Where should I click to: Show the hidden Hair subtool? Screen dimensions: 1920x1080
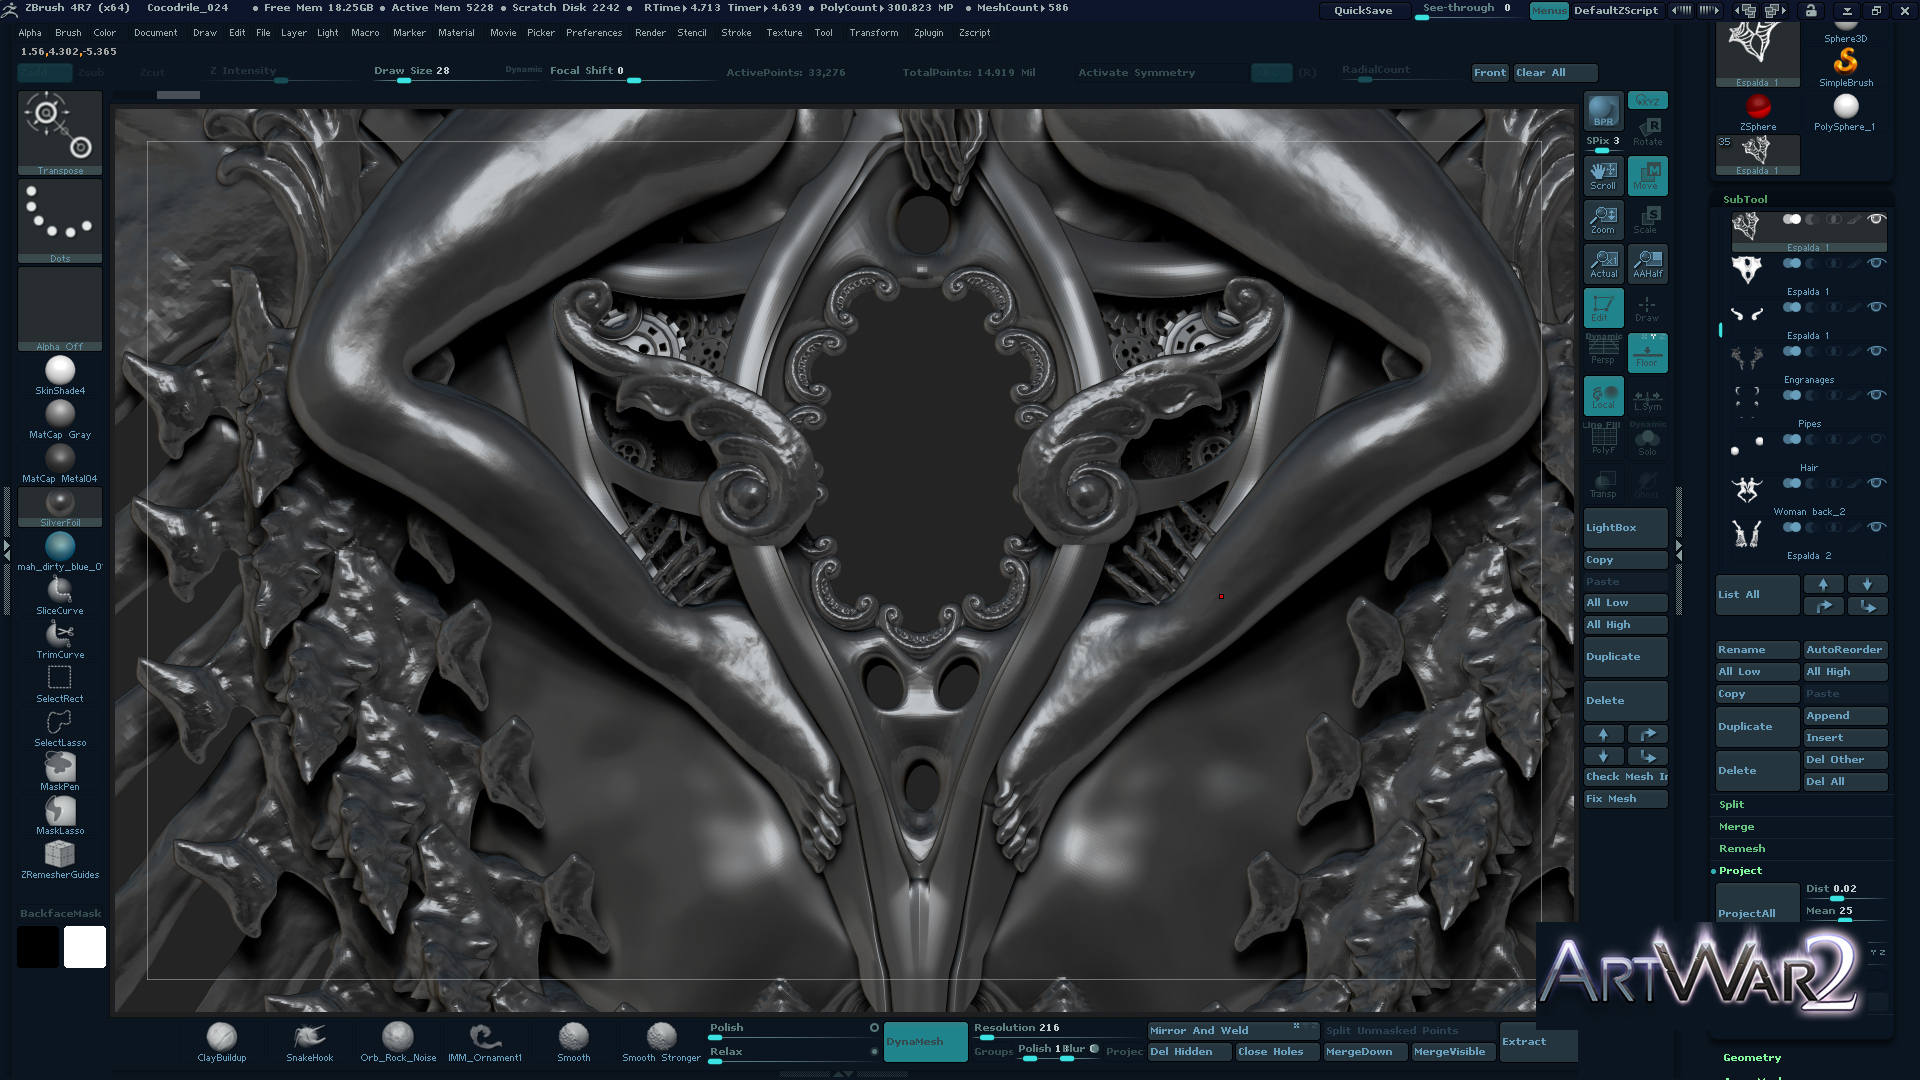(1877, 439)
